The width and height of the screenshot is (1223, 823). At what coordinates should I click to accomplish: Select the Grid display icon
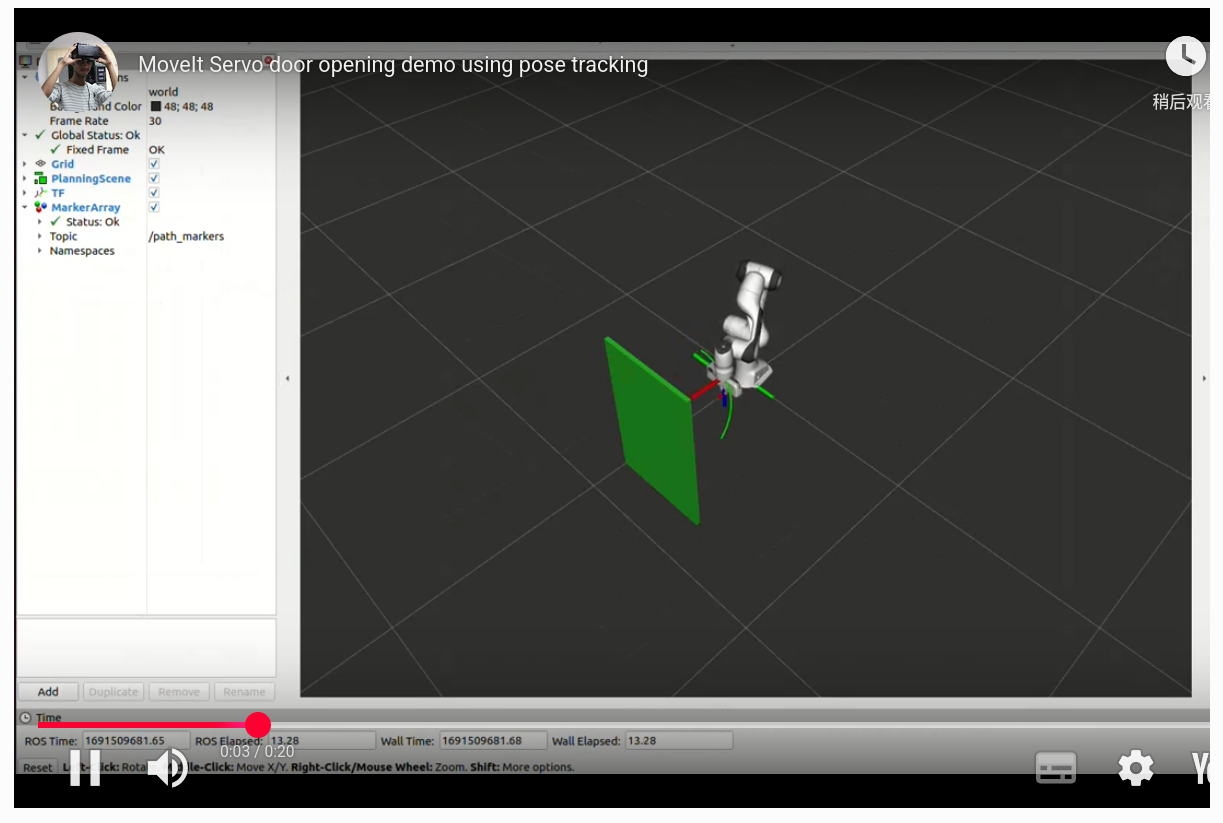point(40,163)
